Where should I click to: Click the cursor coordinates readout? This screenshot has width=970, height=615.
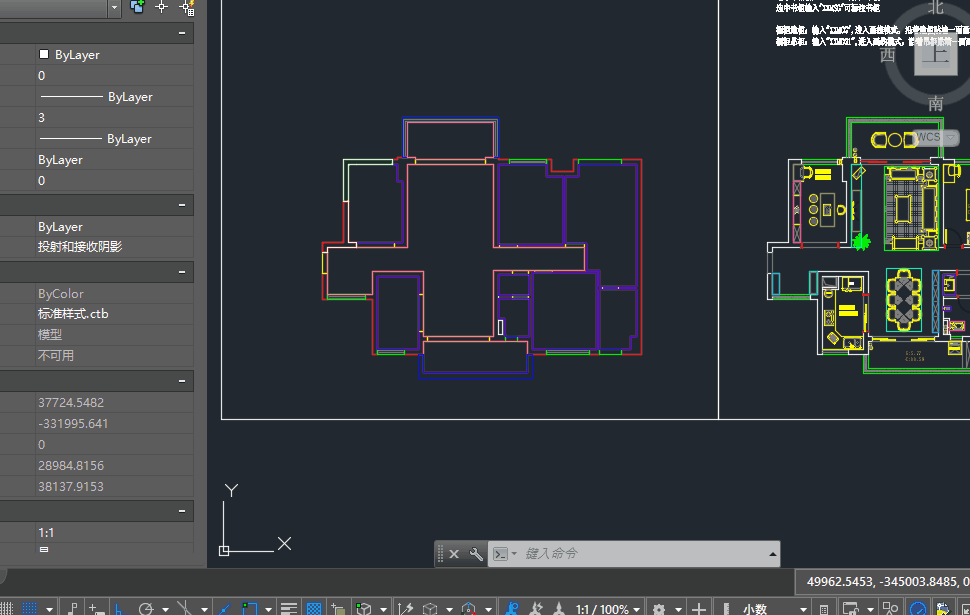[885, 582]
